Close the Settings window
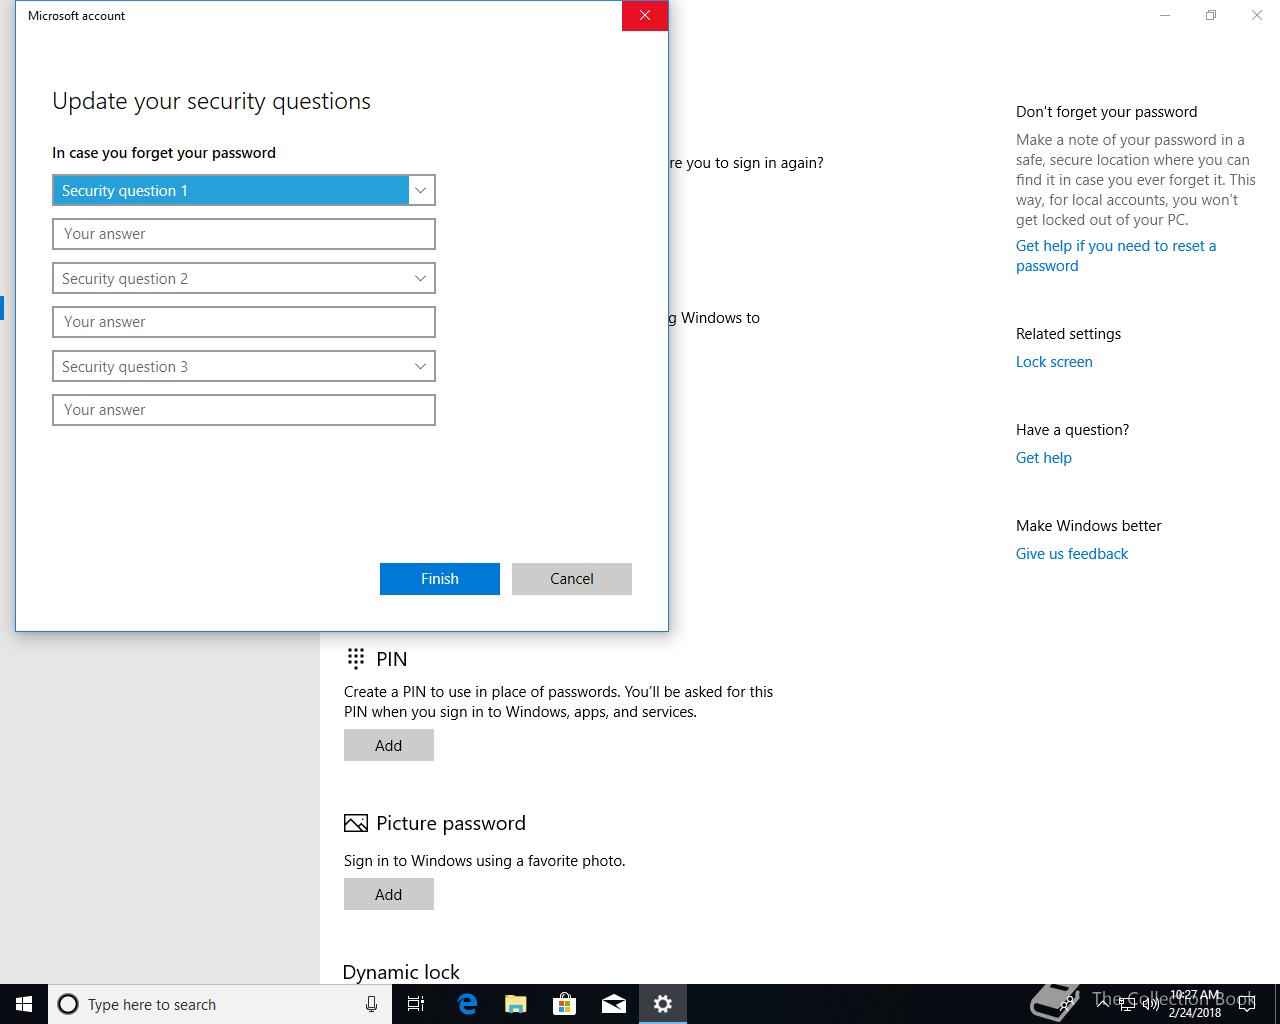1280x1024 pixels. 1257,16
